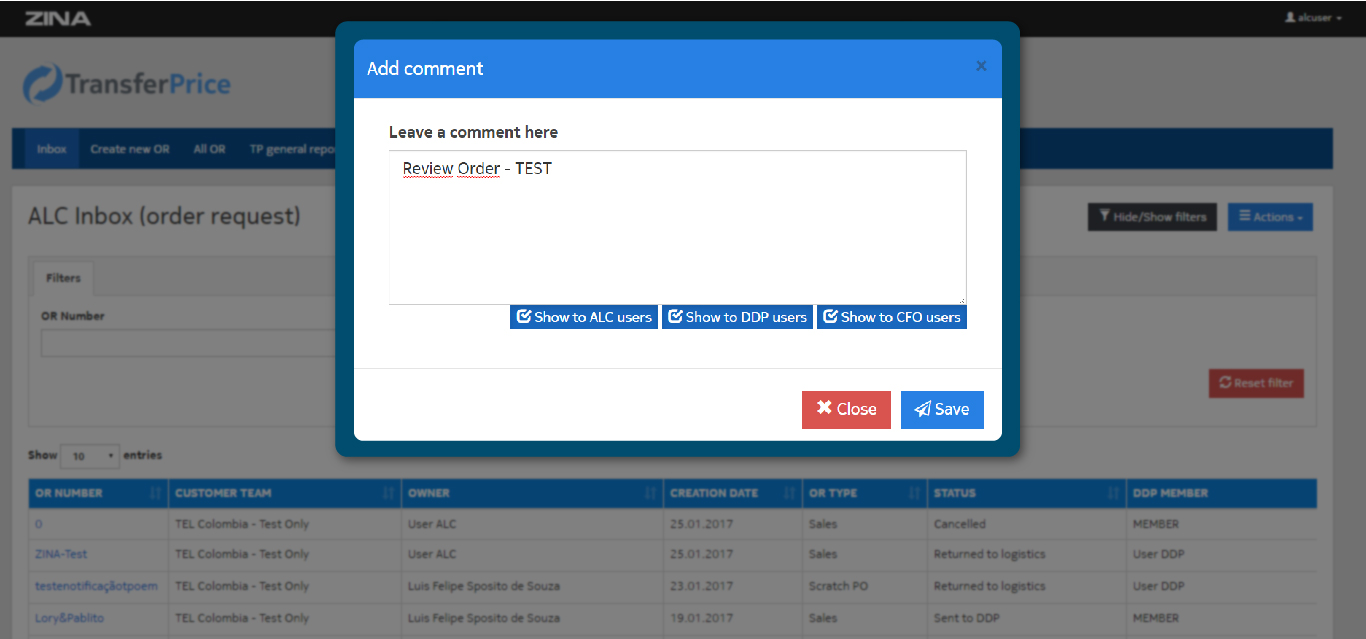Toggle Show to ALC users checkbox

pyautogui.click(x=584, y=317)
